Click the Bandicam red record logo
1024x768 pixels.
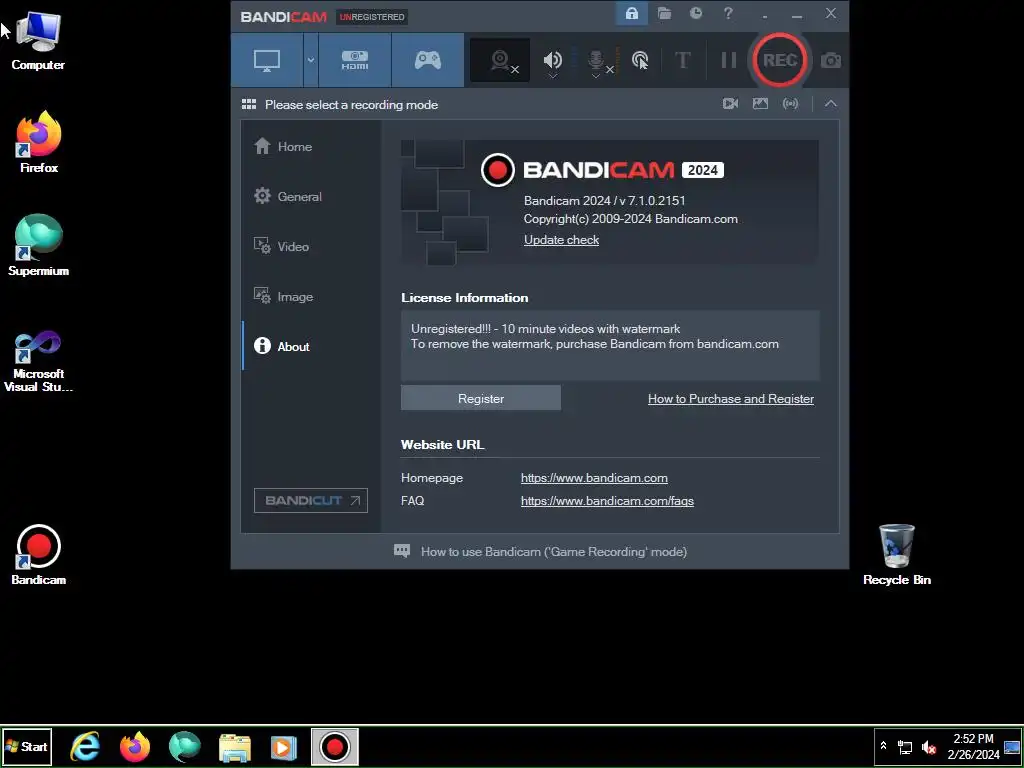tap(498, 170)
